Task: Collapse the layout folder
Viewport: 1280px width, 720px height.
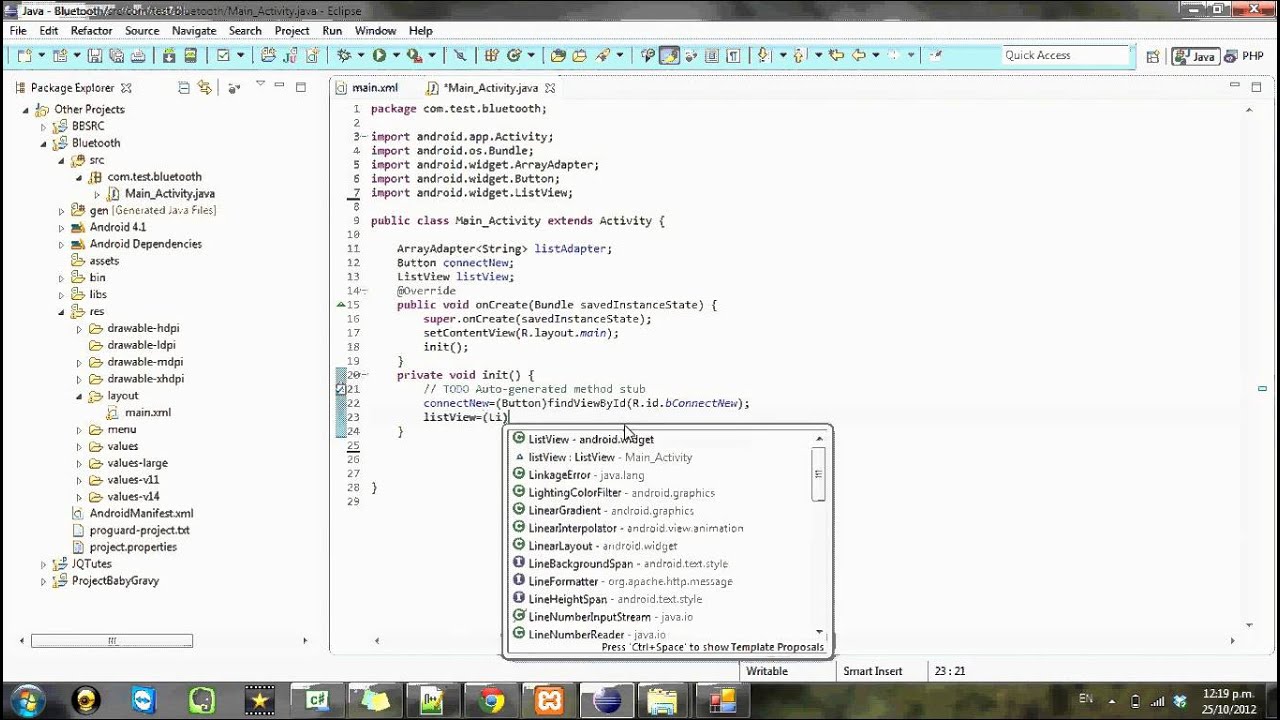Action: click(80, 396)
